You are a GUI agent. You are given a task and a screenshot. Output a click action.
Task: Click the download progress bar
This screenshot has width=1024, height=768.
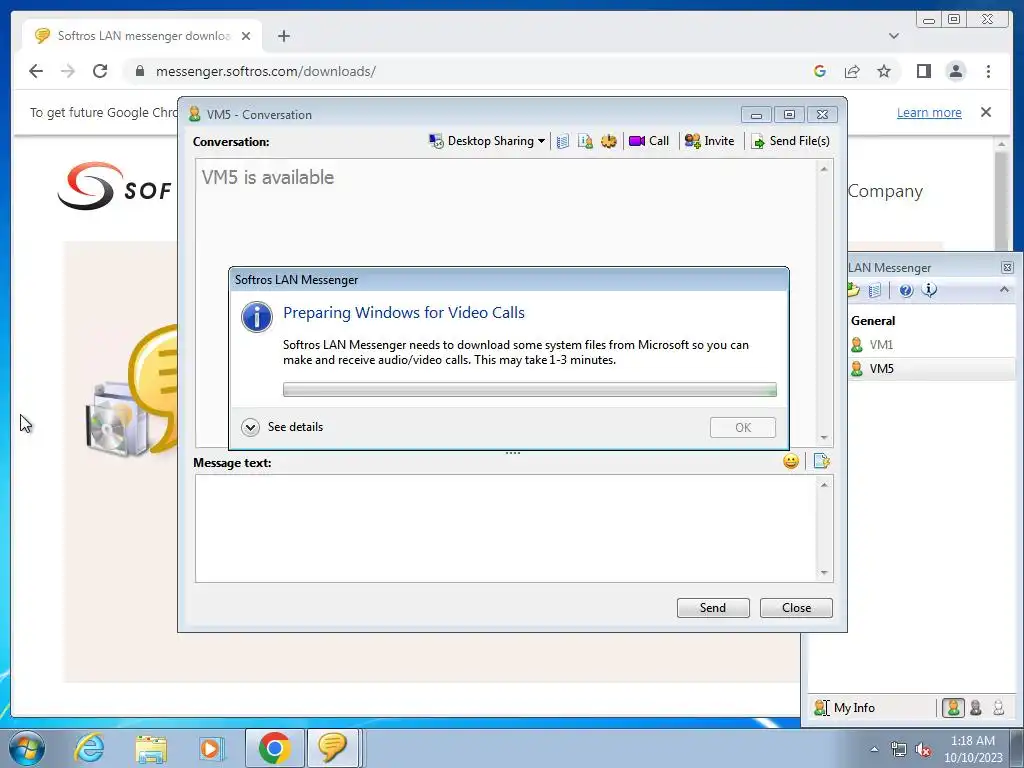[x=530, y=390]
